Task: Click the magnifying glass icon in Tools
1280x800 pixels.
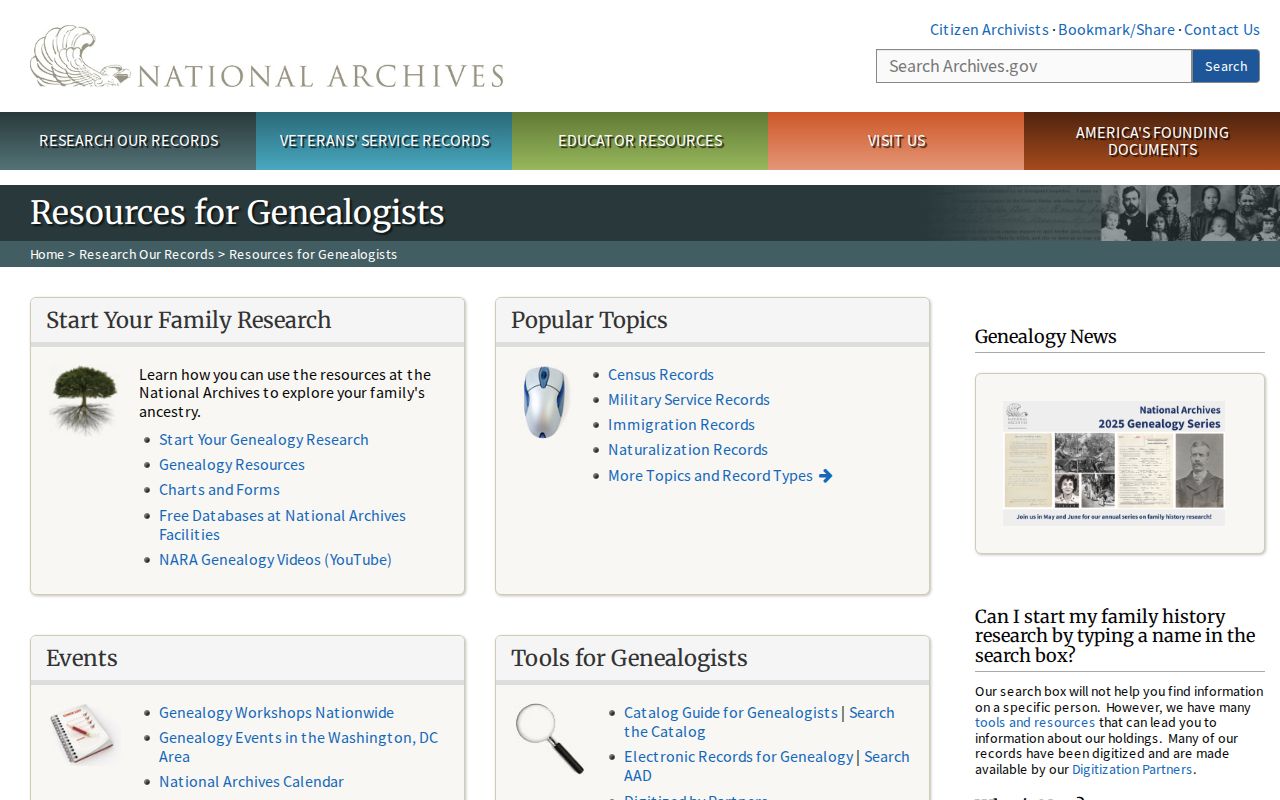Action: pyautogui.click(x=549, y=738)
